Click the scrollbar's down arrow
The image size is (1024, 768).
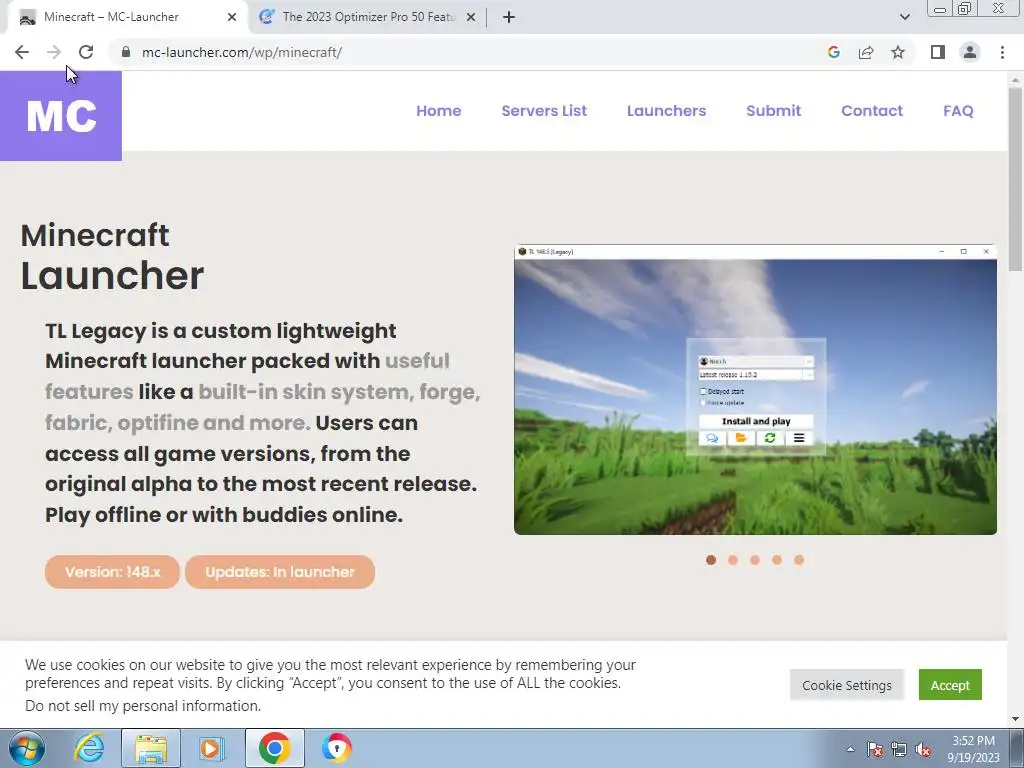[1016, 719]
